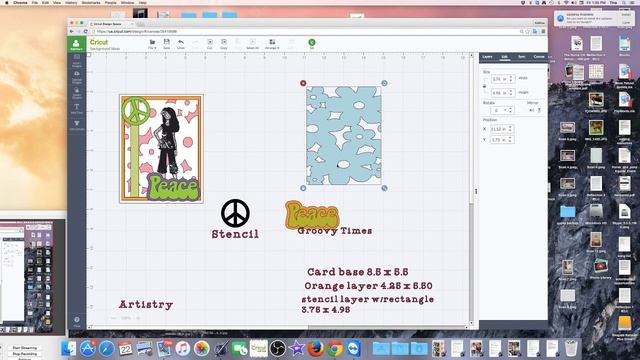Click the mirror horizontal icon

[531, 110]
